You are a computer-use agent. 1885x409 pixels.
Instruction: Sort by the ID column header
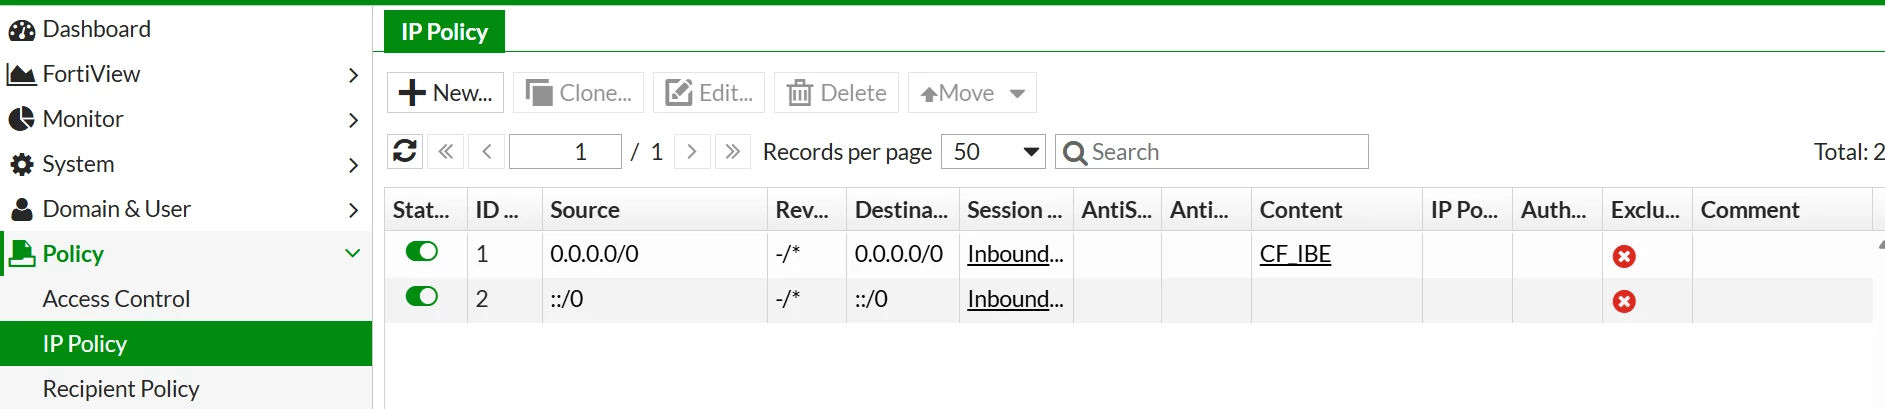pos(504,210)
